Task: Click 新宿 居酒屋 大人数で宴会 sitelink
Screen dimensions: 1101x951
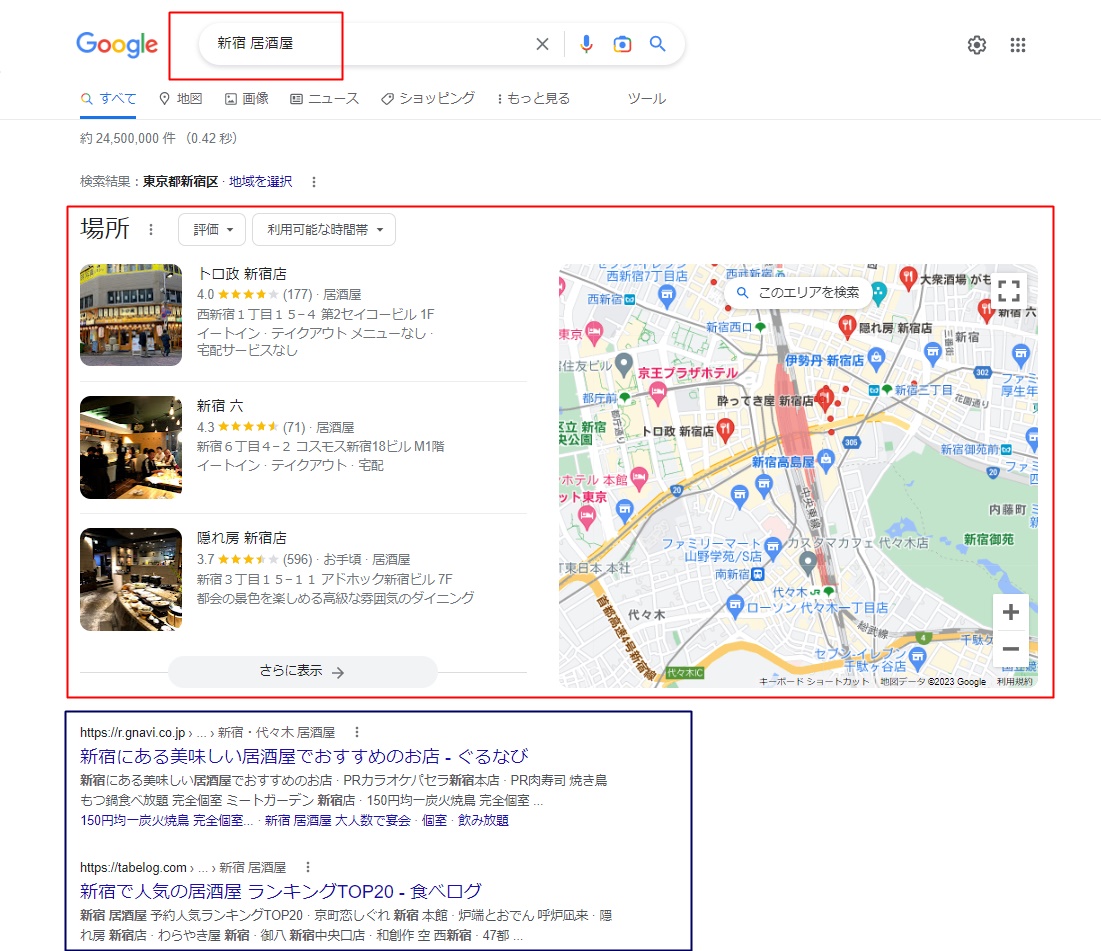Action: [x=337, y=820]
